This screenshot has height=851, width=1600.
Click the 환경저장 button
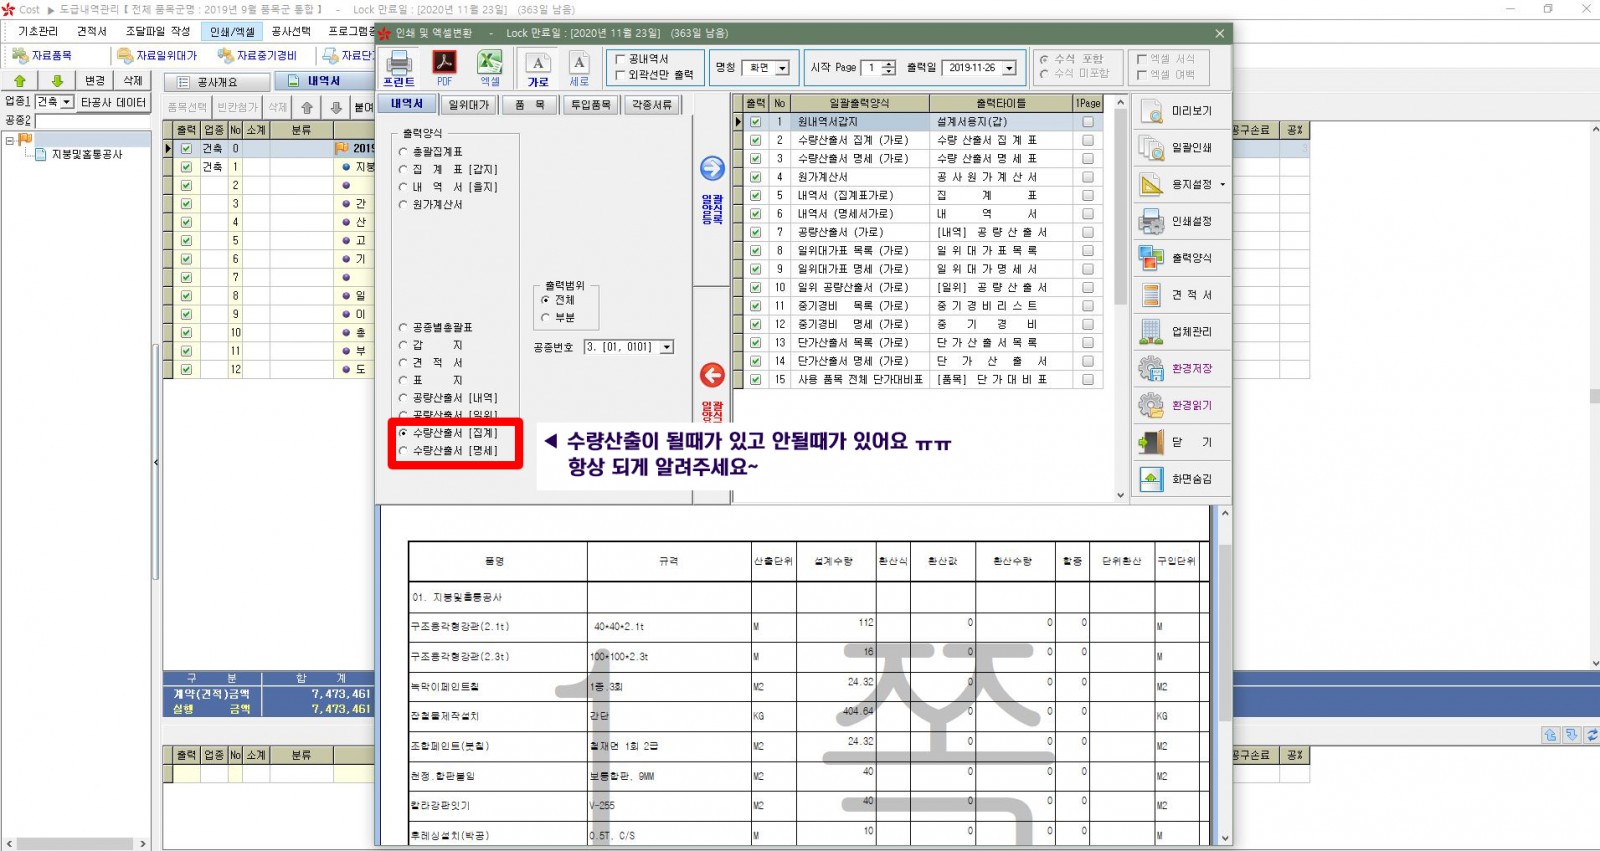pos(1180,368)
